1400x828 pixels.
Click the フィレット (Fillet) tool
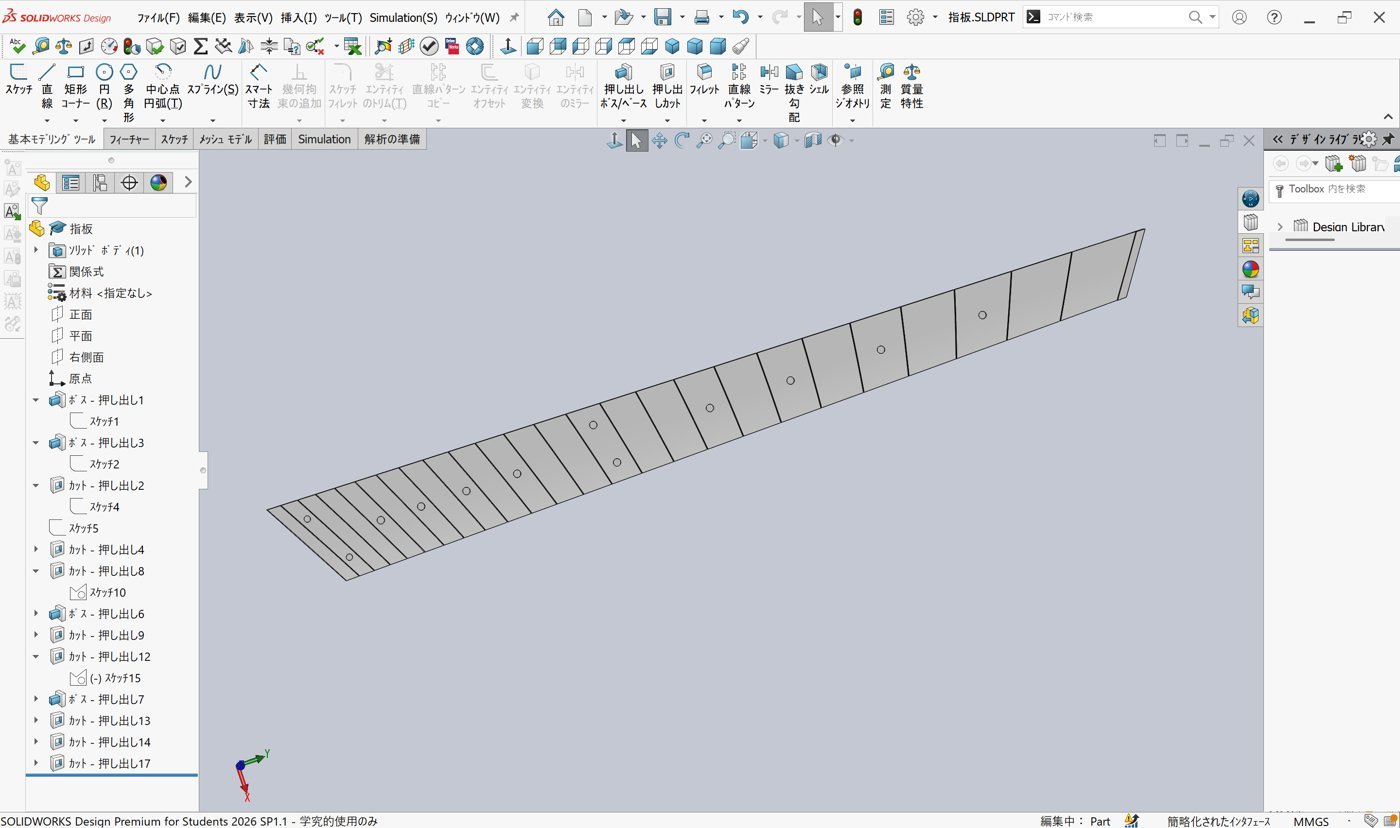pyautogui.click(x=704, y=80)
